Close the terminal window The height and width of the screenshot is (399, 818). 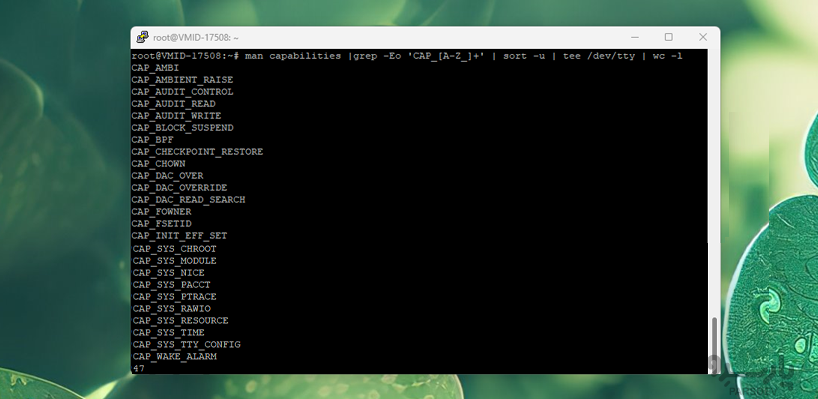click(x=703, y=37)
